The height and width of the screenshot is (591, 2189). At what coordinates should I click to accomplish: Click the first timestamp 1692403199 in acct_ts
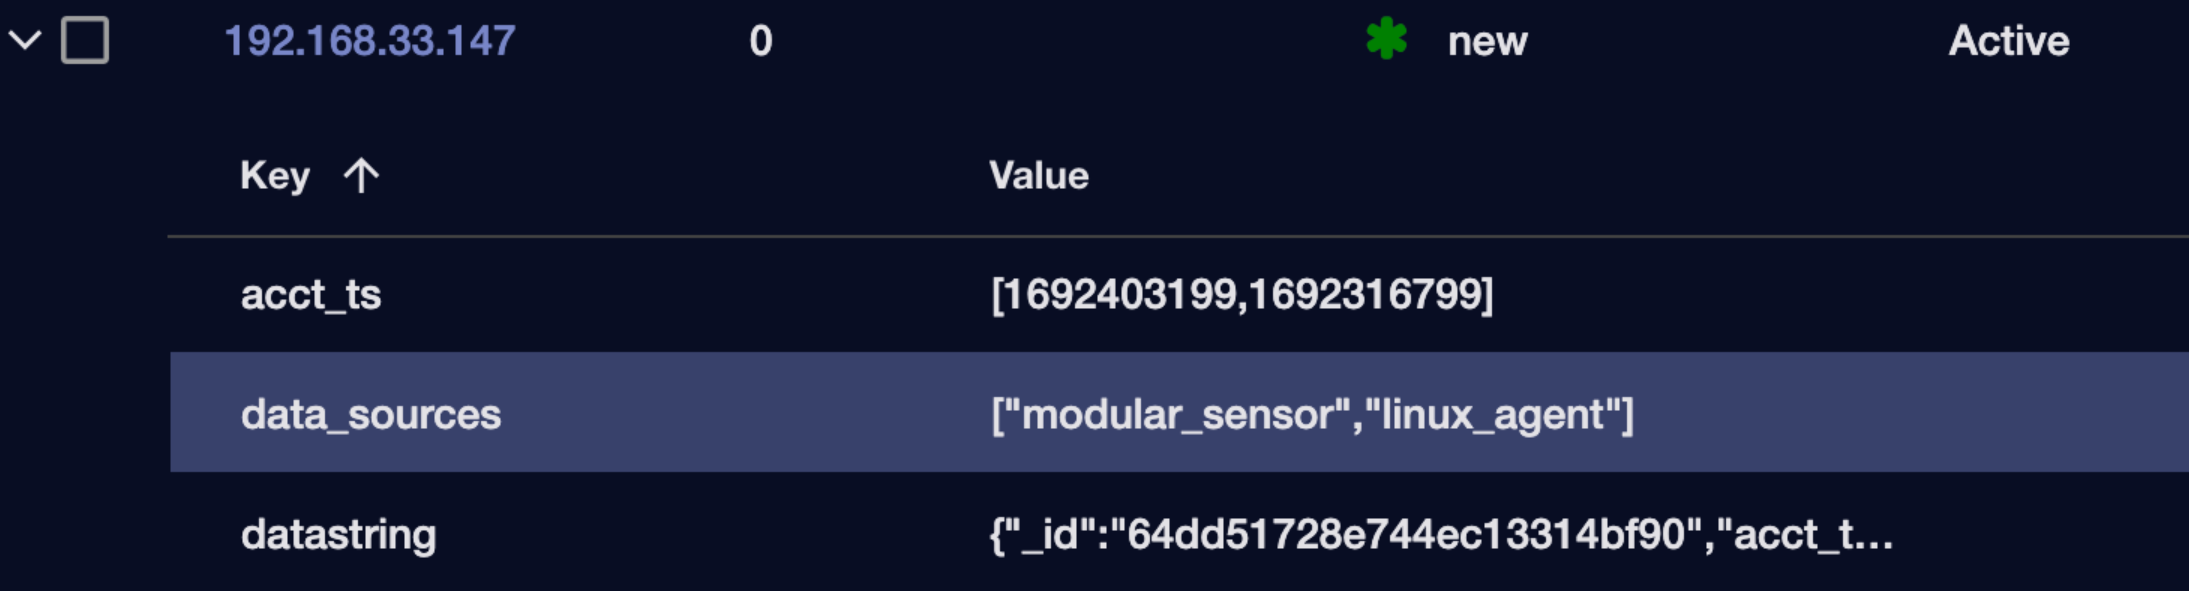coord(1118,295)
